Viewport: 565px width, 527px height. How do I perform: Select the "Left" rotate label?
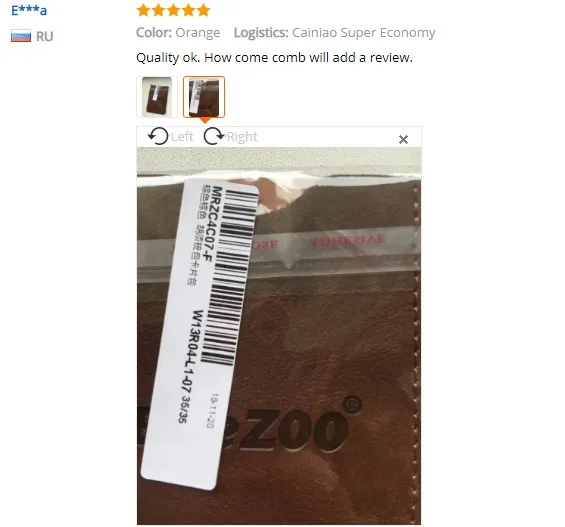point(182,137)
